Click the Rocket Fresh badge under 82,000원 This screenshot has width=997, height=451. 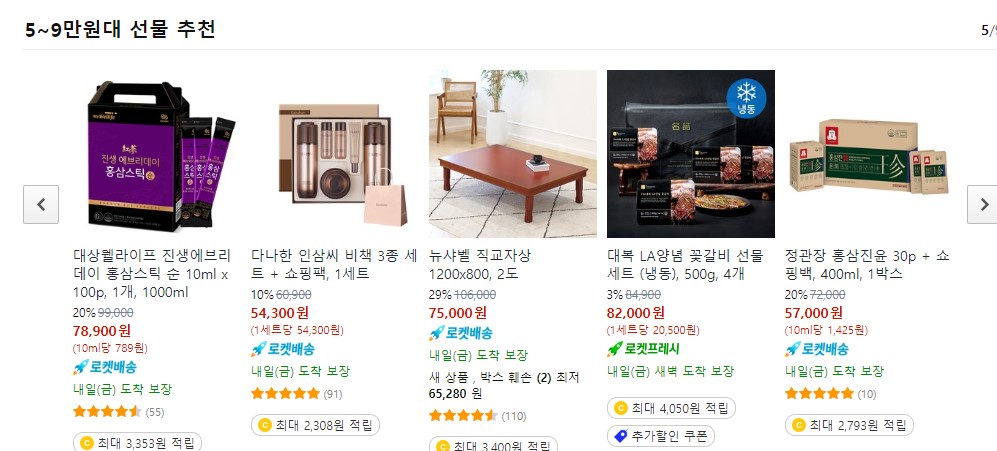pyautogui.click(x=643, y=349)
